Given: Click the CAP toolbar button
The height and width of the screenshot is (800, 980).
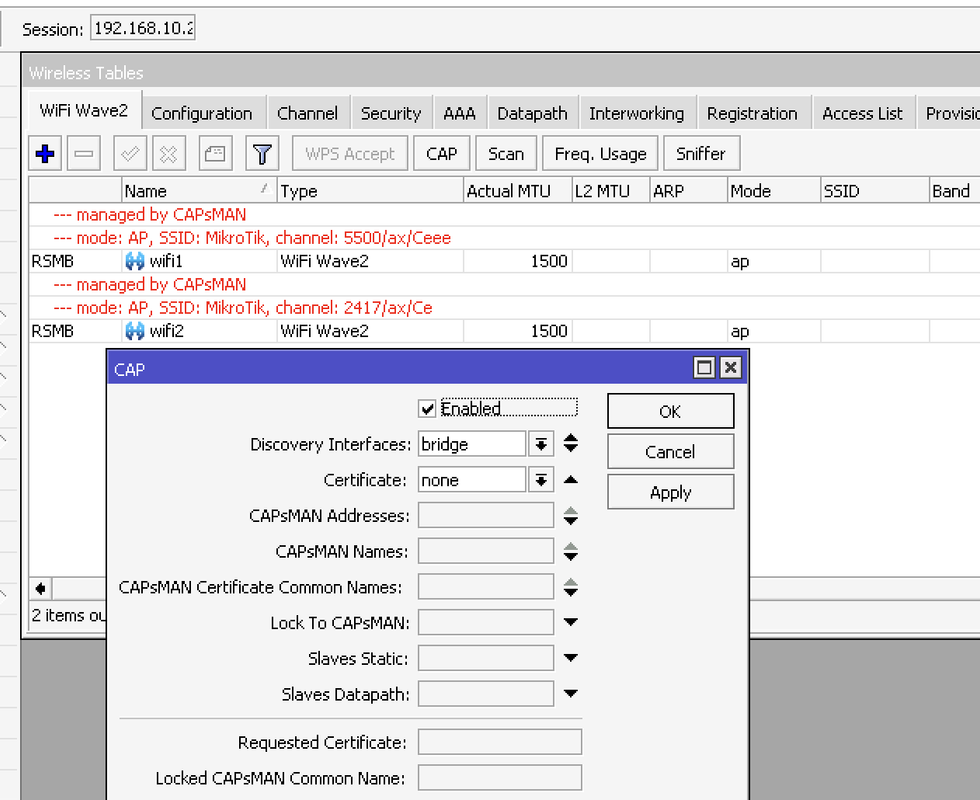Looking at the screenshot, I should pos(441,153).
